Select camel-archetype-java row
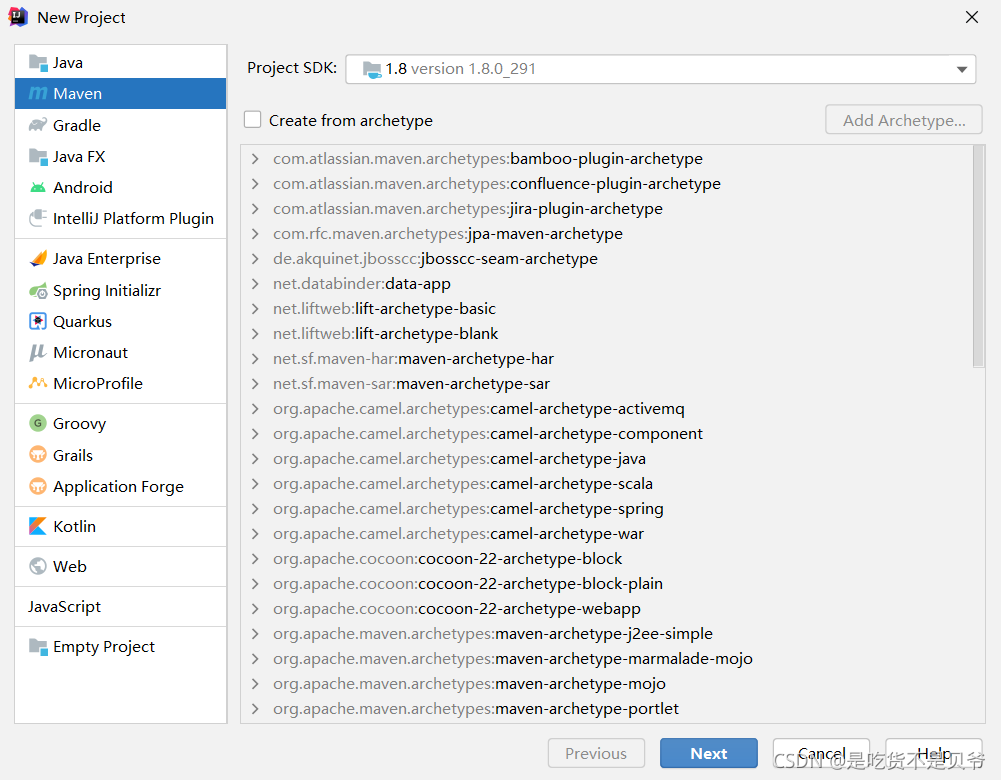Screen dimensions: 1001x780 [606, 459]
